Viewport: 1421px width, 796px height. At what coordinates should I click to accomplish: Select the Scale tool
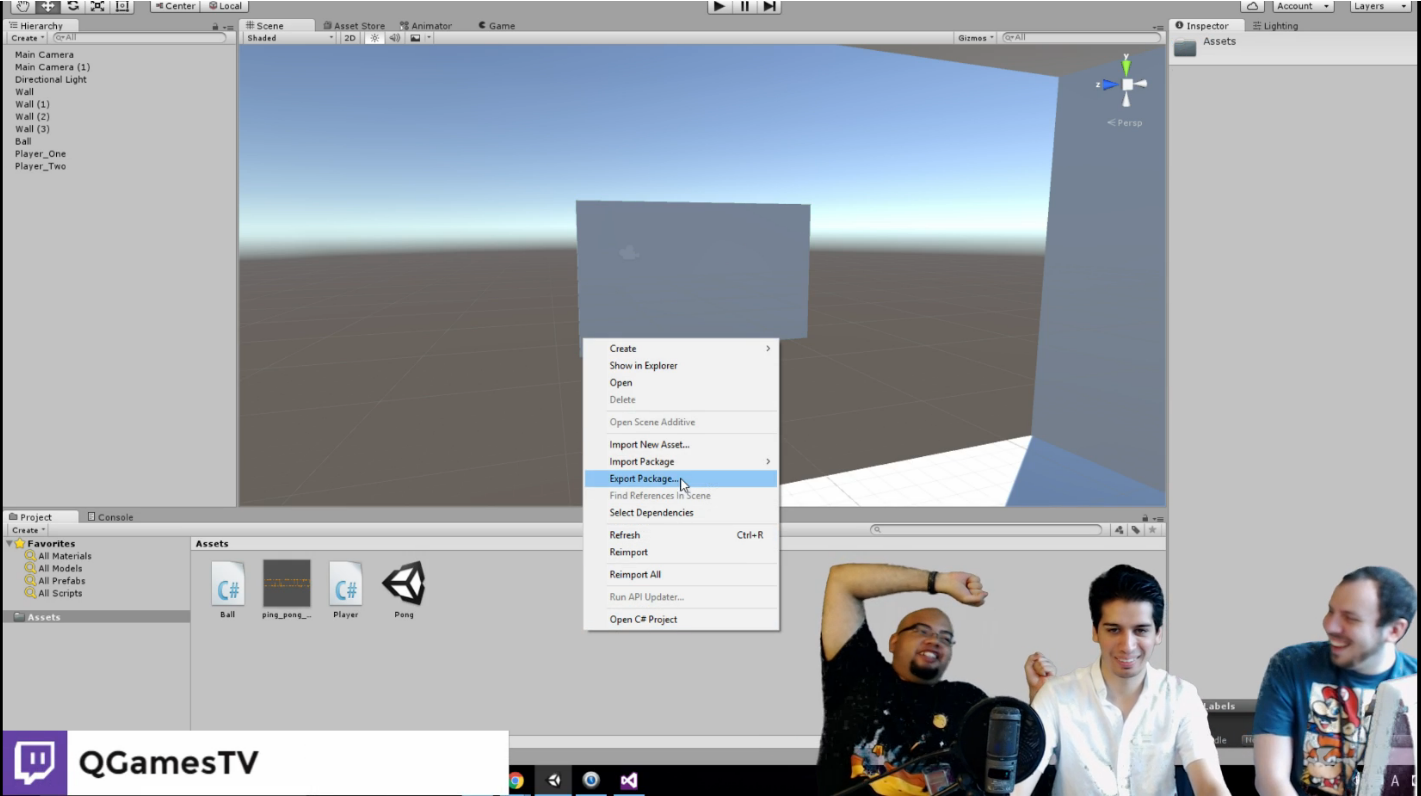tap(97, 6)
